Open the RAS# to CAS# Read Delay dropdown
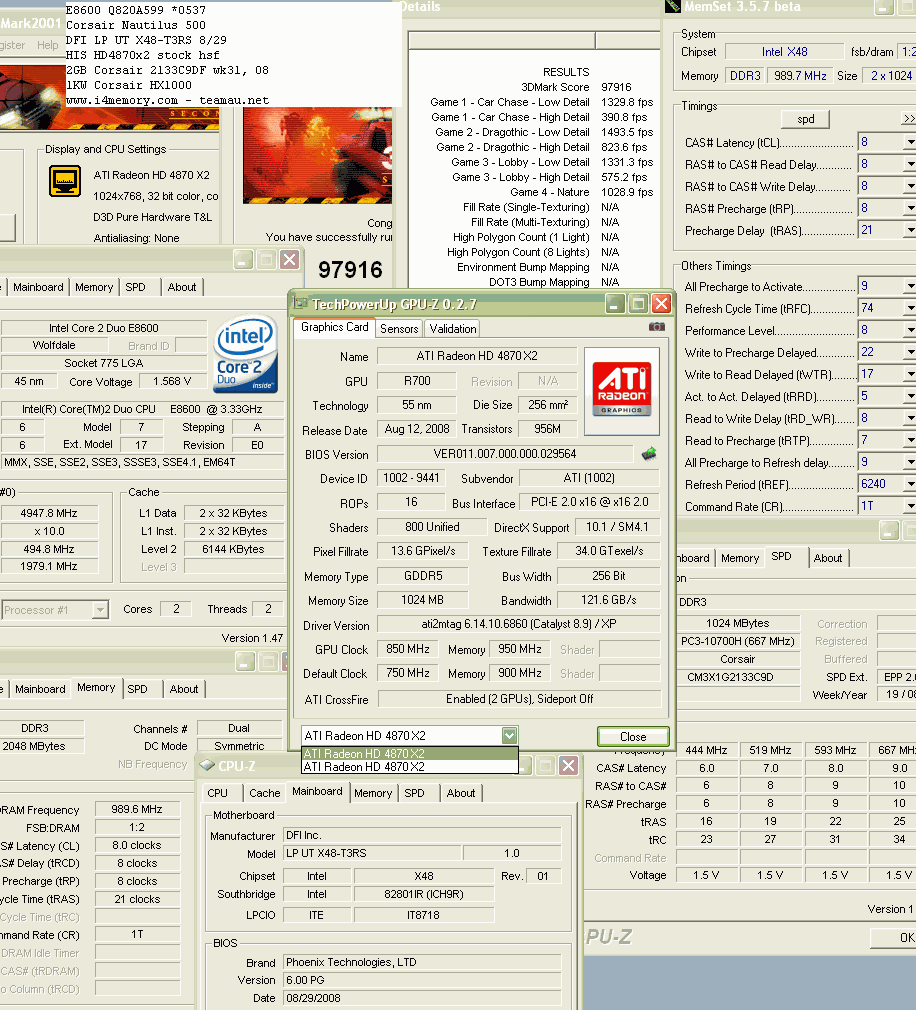The image size is (916, 1010). [x=910, y=164]
